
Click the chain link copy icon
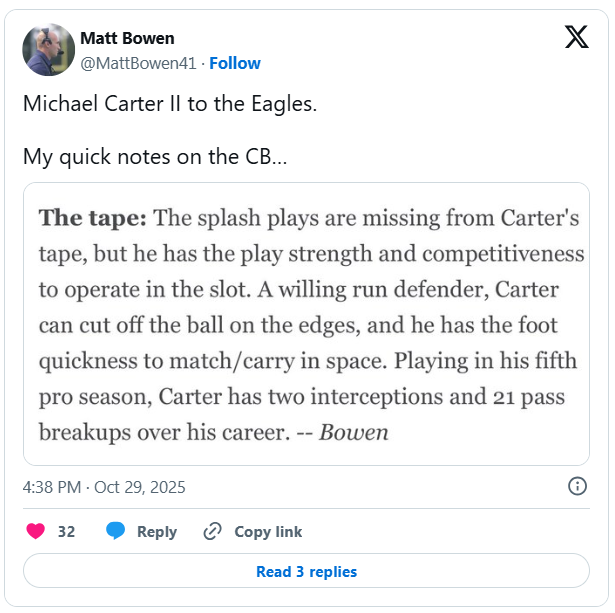pyautogui.click(x=212, y=531)
